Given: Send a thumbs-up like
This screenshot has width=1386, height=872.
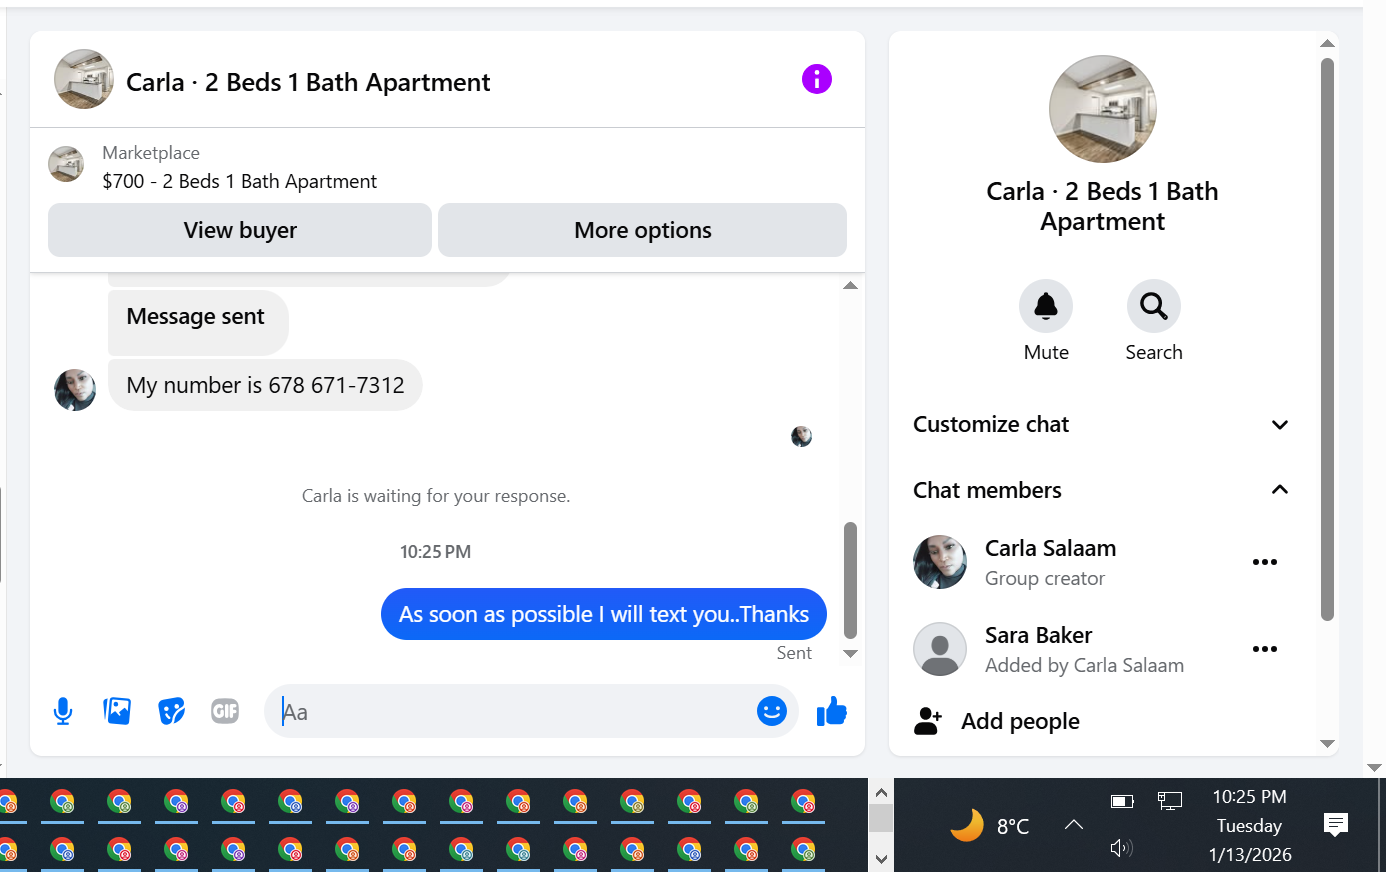Looking at the screenshot, I should coord(832,711).
